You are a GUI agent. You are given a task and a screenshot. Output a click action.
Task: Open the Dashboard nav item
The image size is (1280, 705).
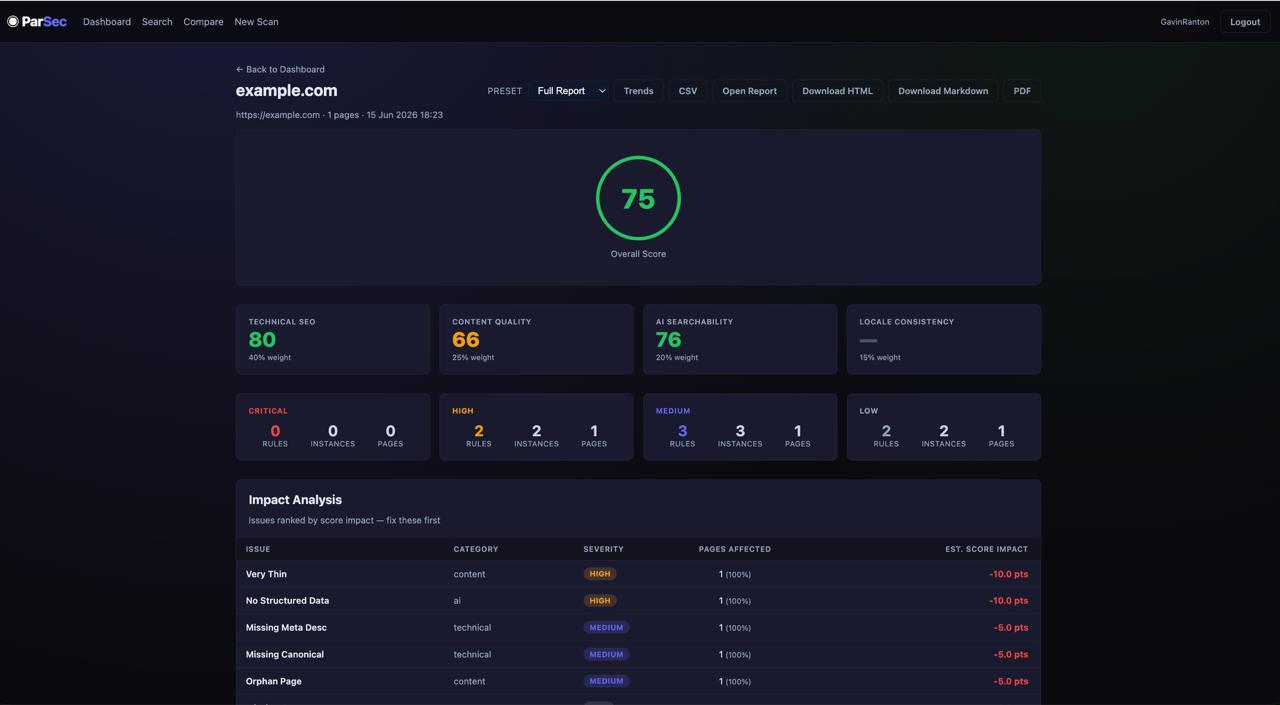[107, 22]
